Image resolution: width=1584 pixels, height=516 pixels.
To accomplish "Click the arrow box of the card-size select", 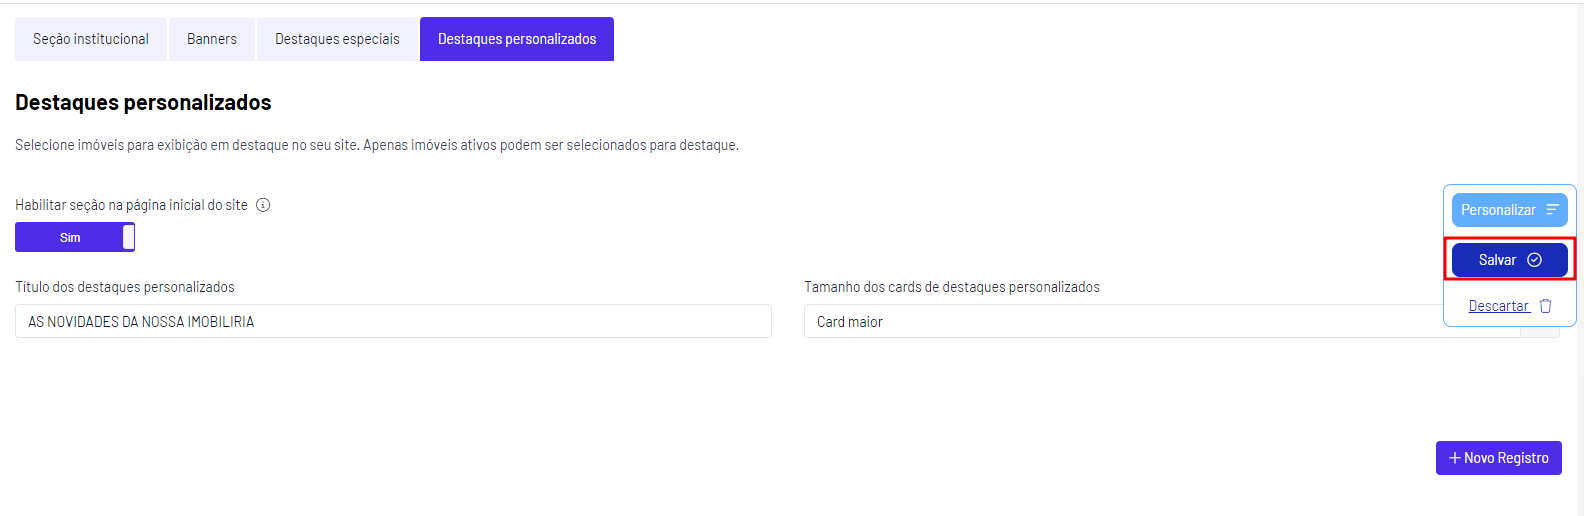I will 1540,331.
